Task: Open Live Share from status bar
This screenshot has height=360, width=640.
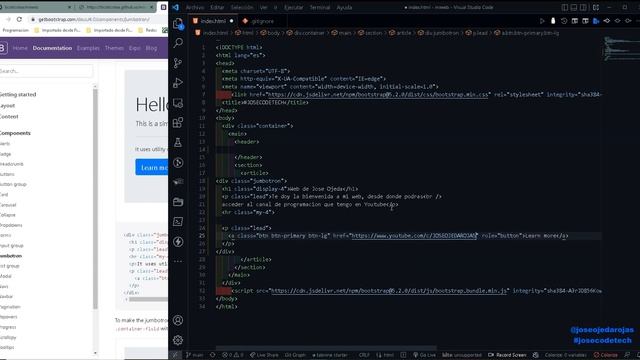Action: [264, 355]
